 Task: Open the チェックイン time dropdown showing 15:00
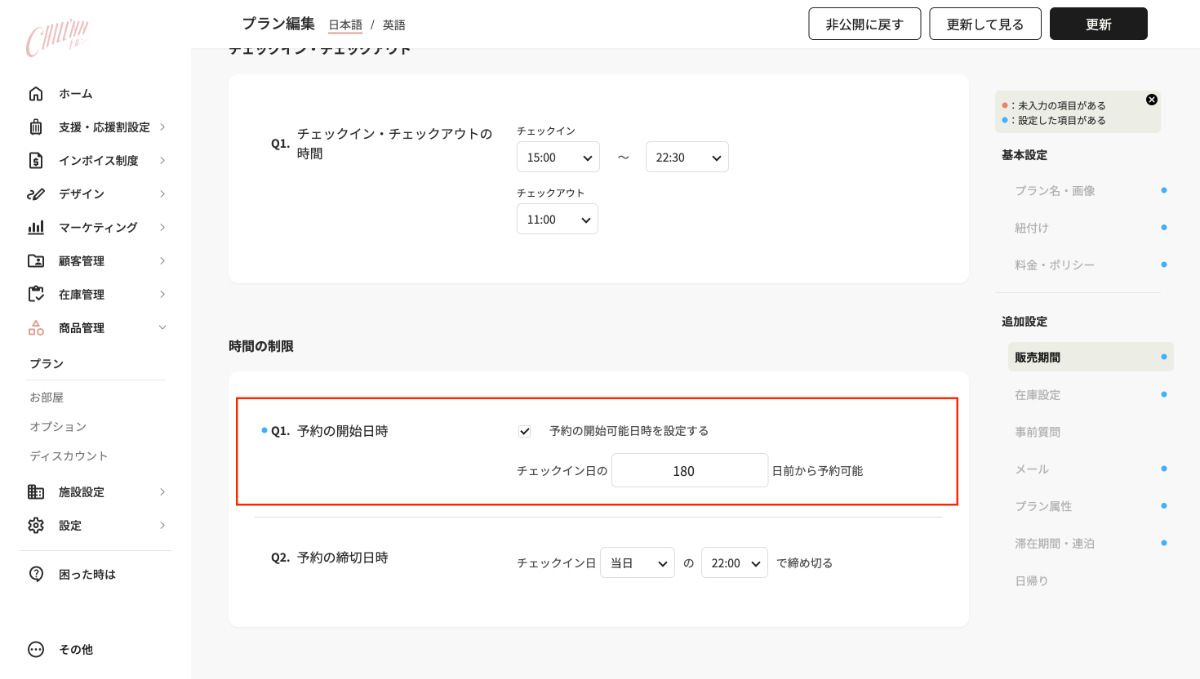point(558,156)
